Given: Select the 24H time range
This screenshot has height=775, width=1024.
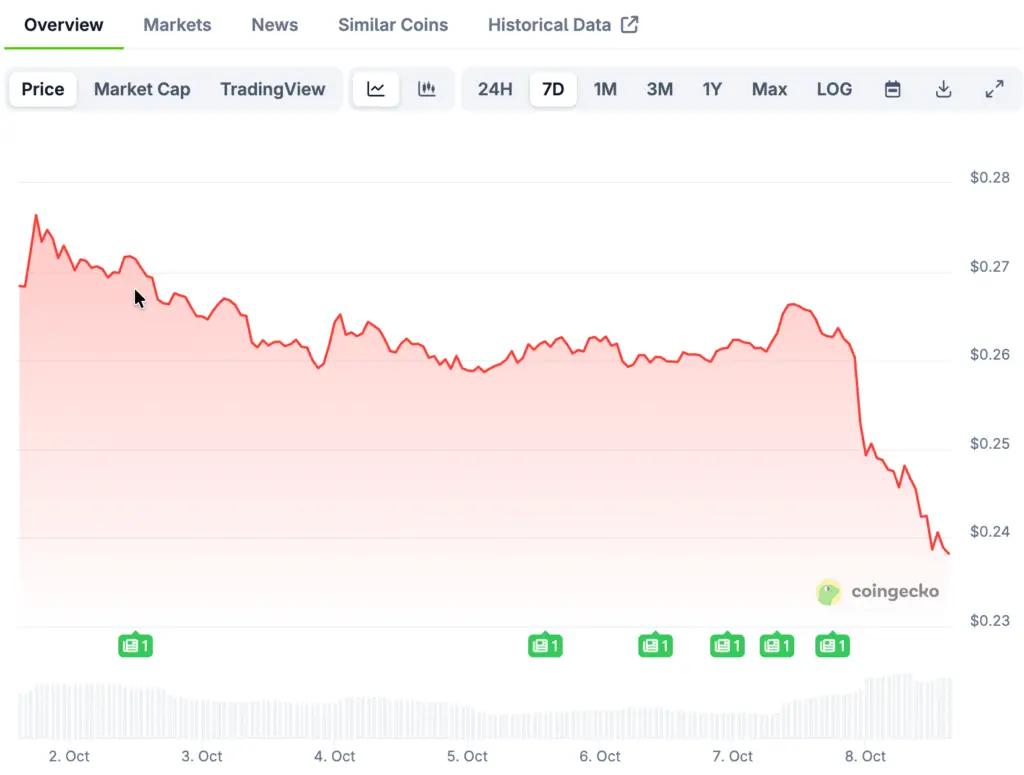Looking at the screenshot, I should (x=495, y=89).
